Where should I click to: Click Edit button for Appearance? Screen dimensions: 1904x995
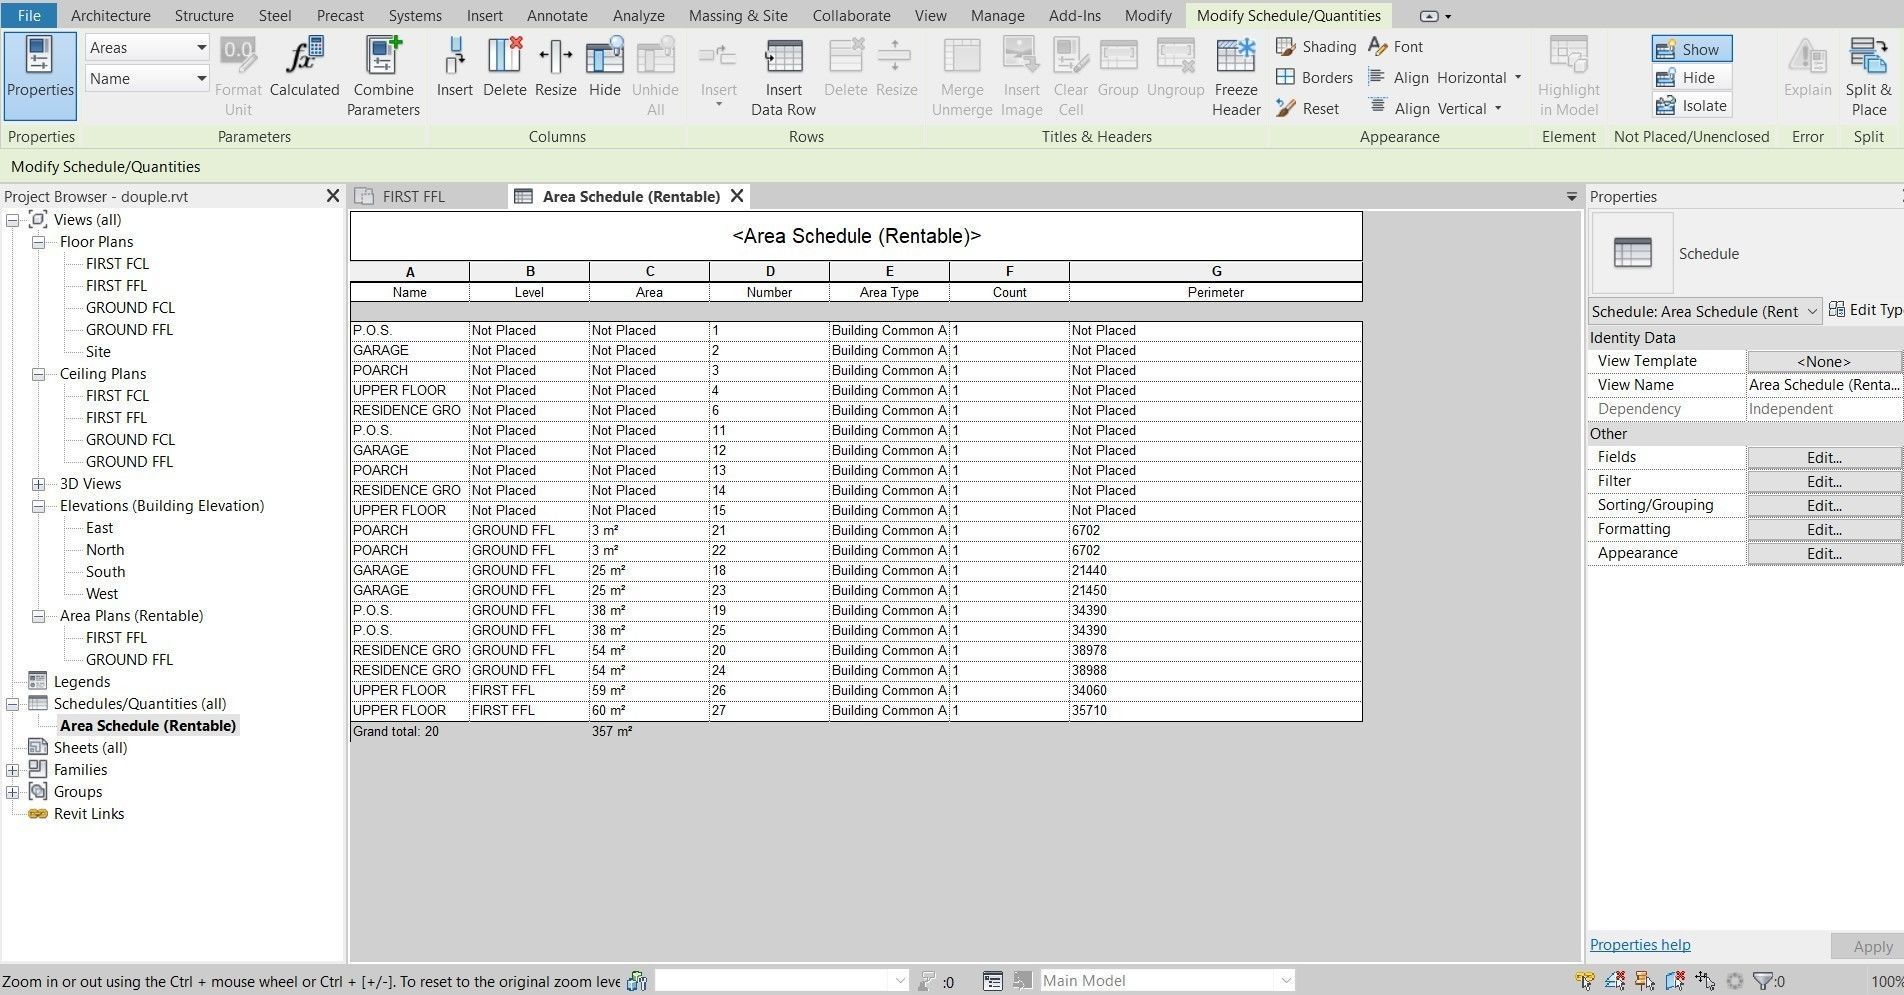click(x=1824, y=553)
